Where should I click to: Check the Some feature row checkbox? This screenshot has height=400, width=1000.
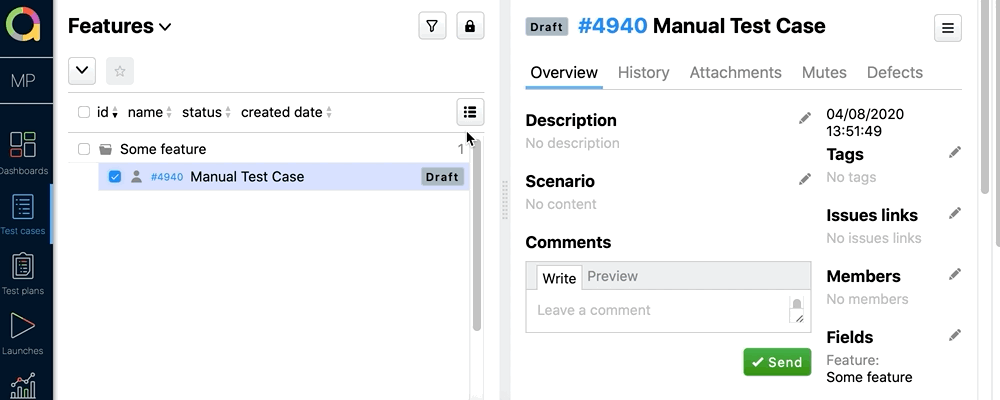tap(84, 149)
